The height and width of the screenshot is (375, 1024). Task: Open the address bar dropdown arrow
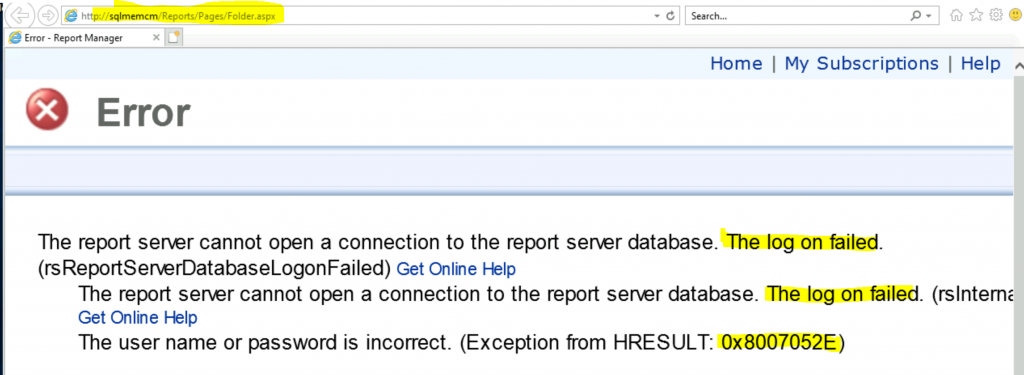coord(657,16)
